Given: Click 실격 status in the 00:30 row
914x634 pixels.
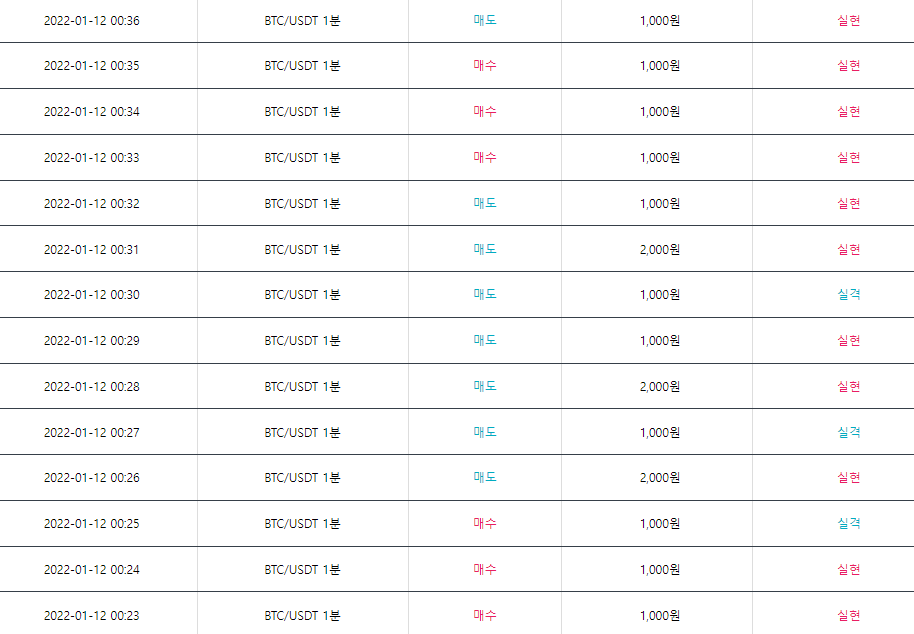Looking at the screenshot, I should tap(848, 294).
